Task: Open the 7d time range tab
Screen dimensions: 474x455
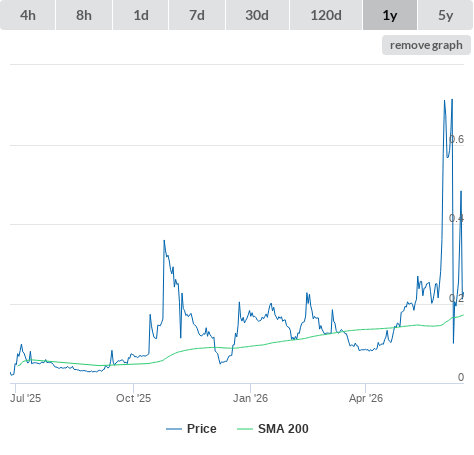Action: 197,15
